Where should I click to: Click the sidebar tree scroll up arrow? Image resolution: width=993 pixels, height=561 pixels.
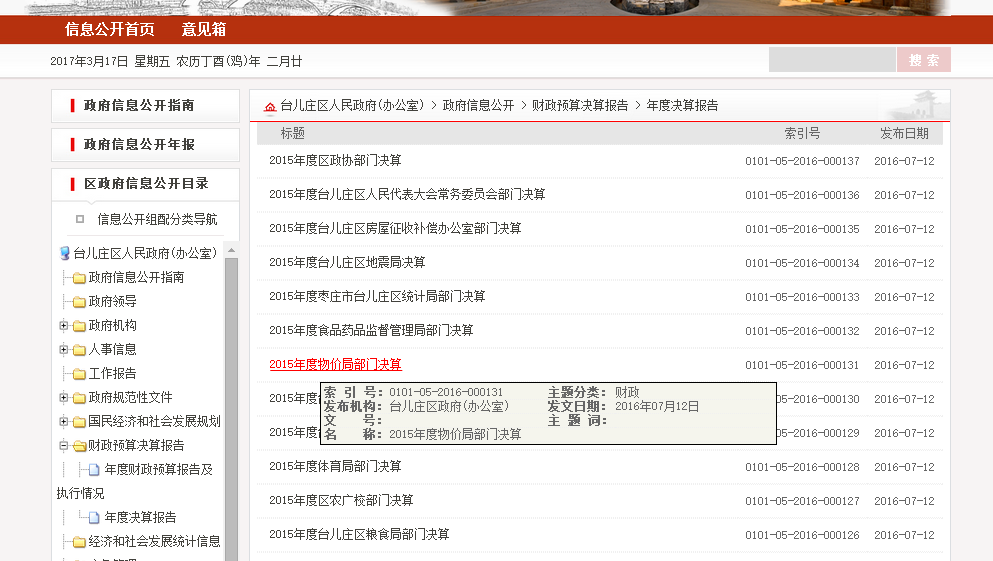232,249
